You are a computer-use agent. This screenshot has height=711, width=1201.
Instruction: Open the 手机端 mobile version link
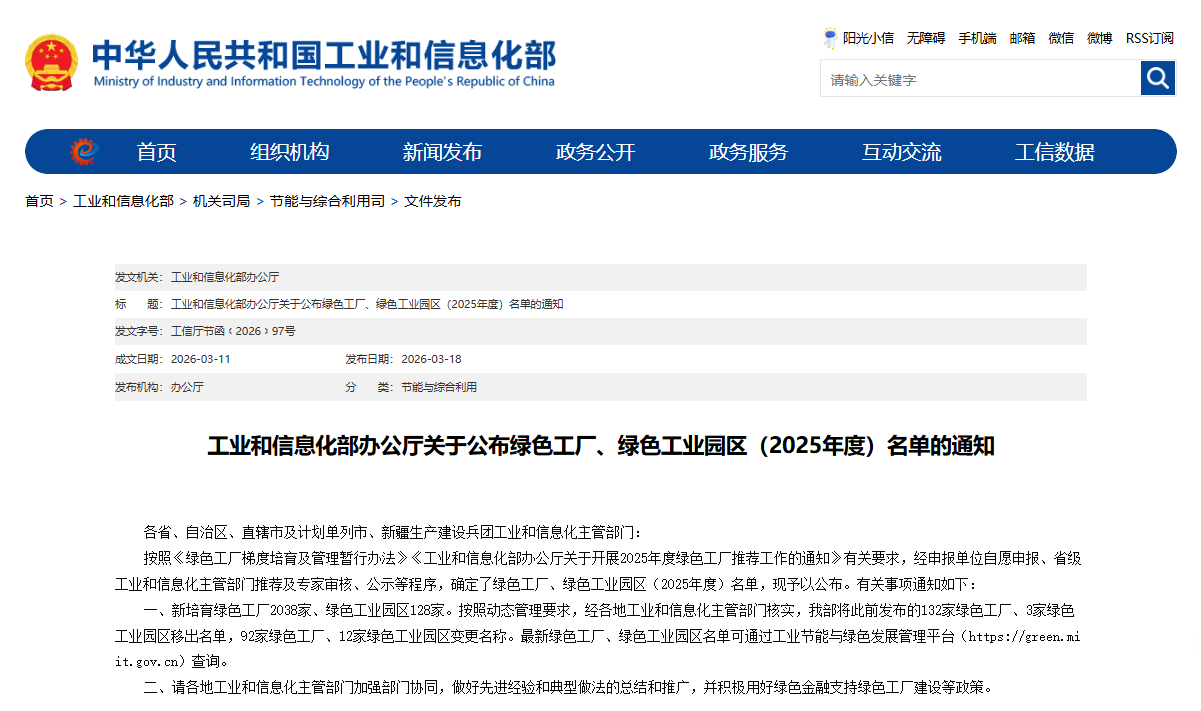(x=977, y=38)
